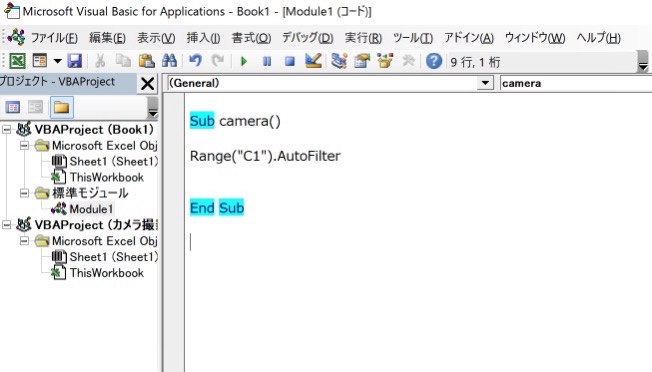Screen dimensions: 652x372
Task: Click the code window margin indicator bar
Action: tap(174, 233)
